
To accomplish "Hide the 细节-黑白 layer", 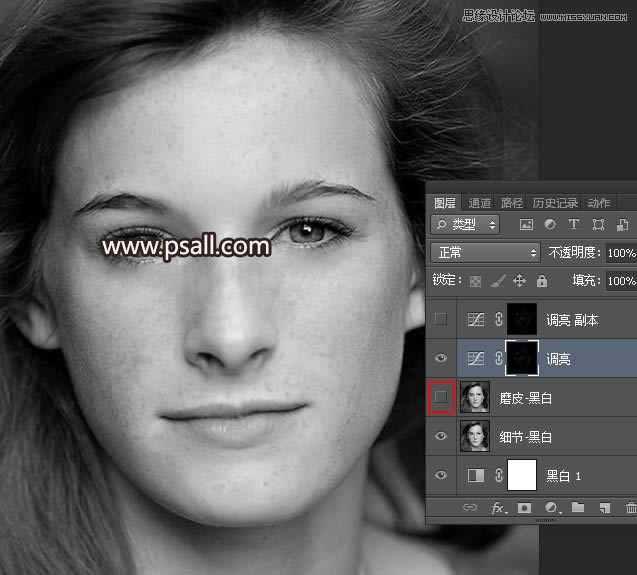I will click(x=441, y=437).
